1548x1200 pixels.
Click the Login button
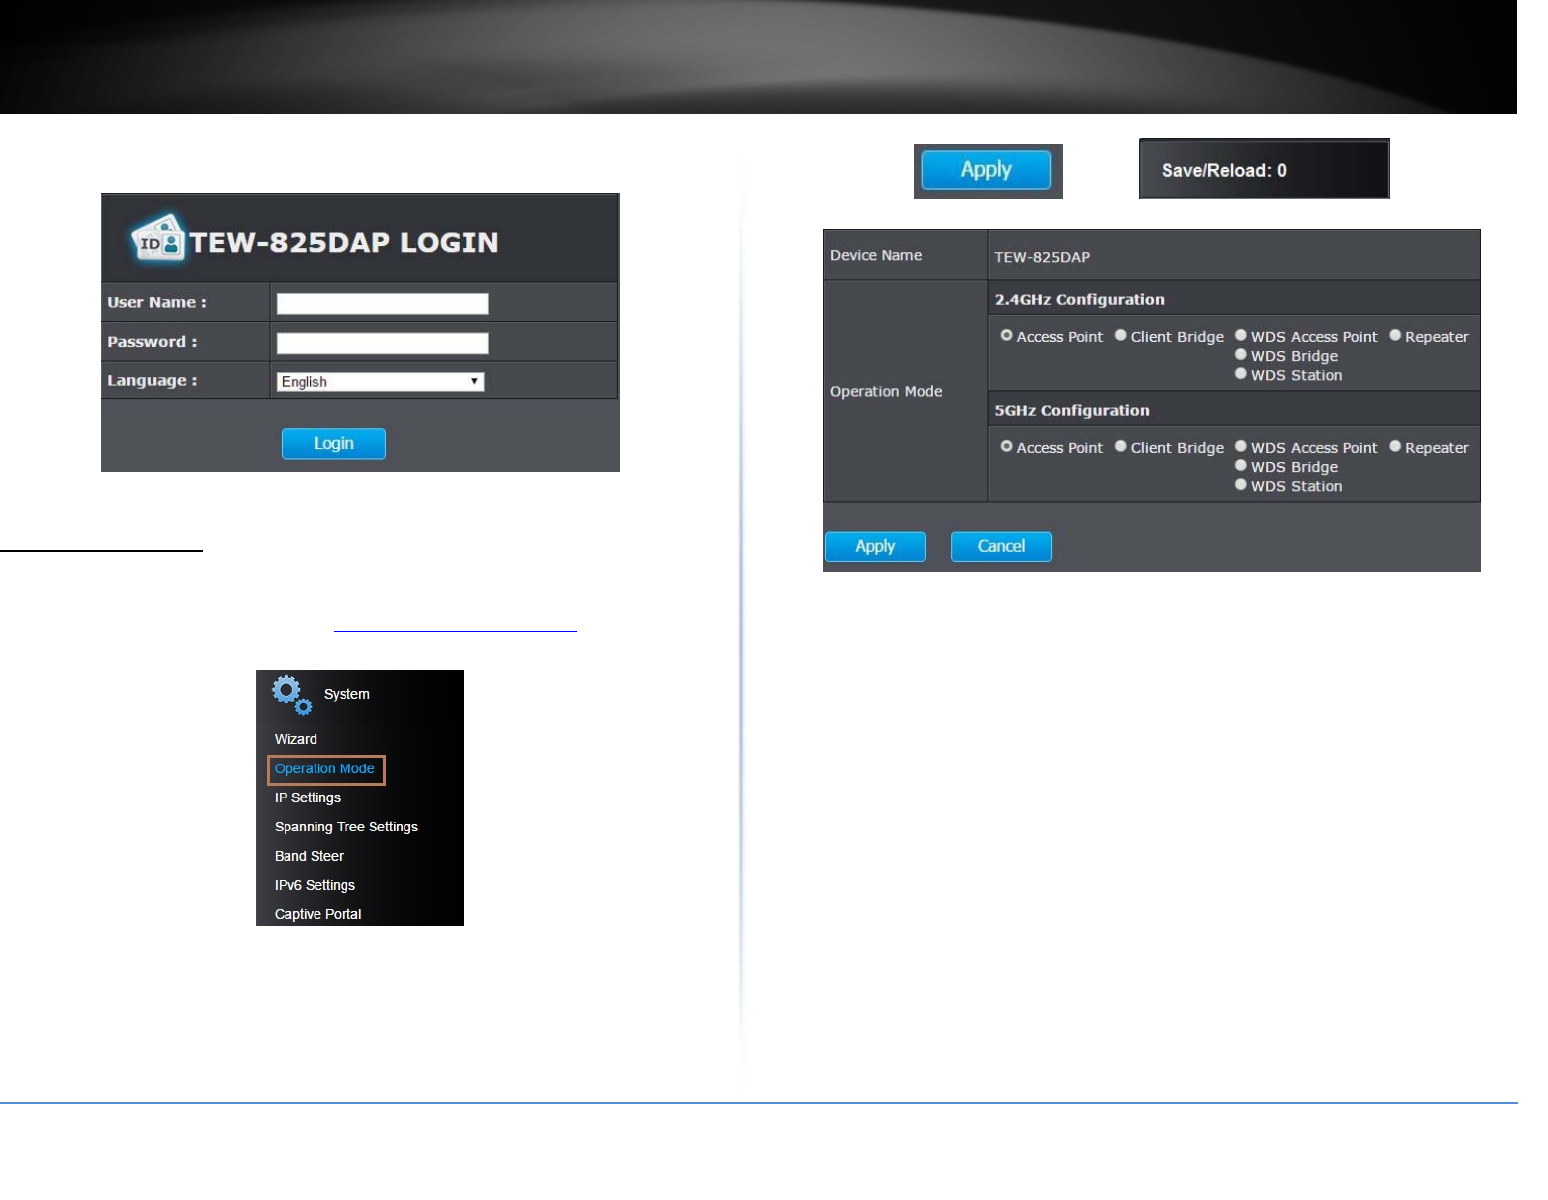333,443
